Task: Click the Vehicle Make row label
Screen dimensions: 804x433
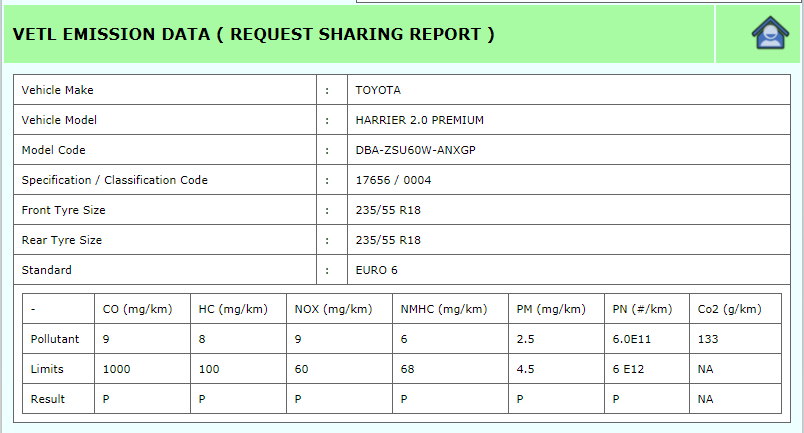Action: point(58,90)
